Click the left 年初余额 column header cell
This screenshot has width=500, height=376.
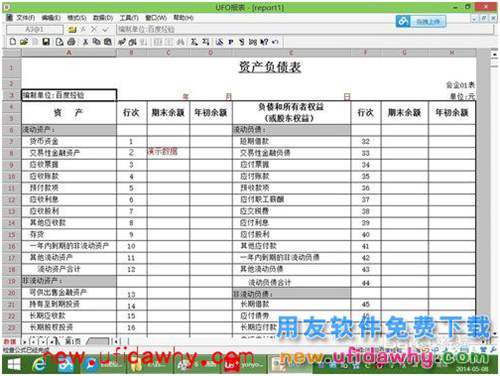[211, 113]
